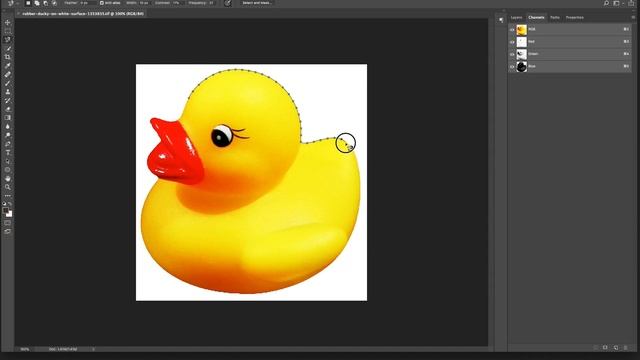Click Add to Selection mode icon
This screenshot has height=360, width=640.
[37, 3]
